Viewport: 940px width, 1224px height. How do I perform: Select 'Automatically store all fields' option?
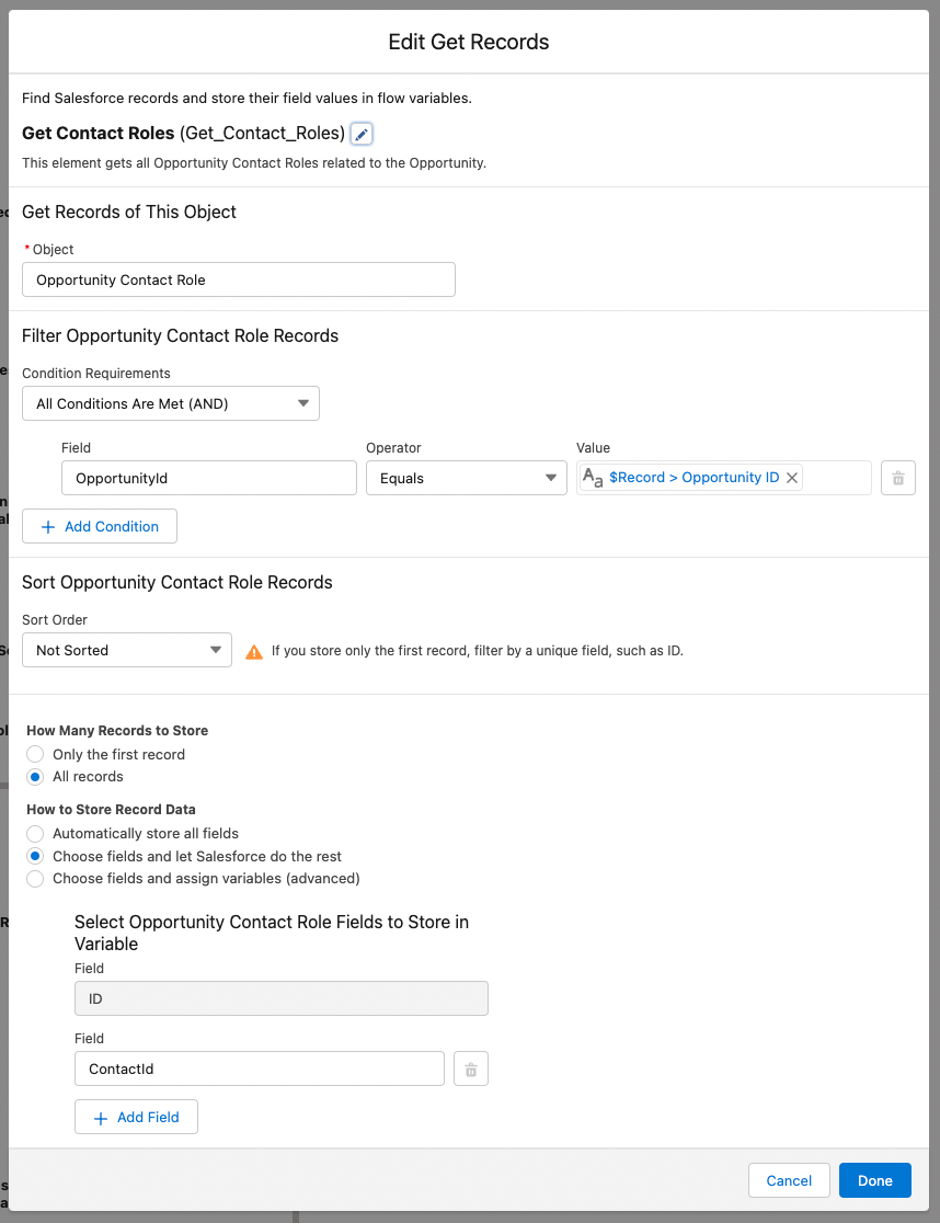[x=35, y=833]
